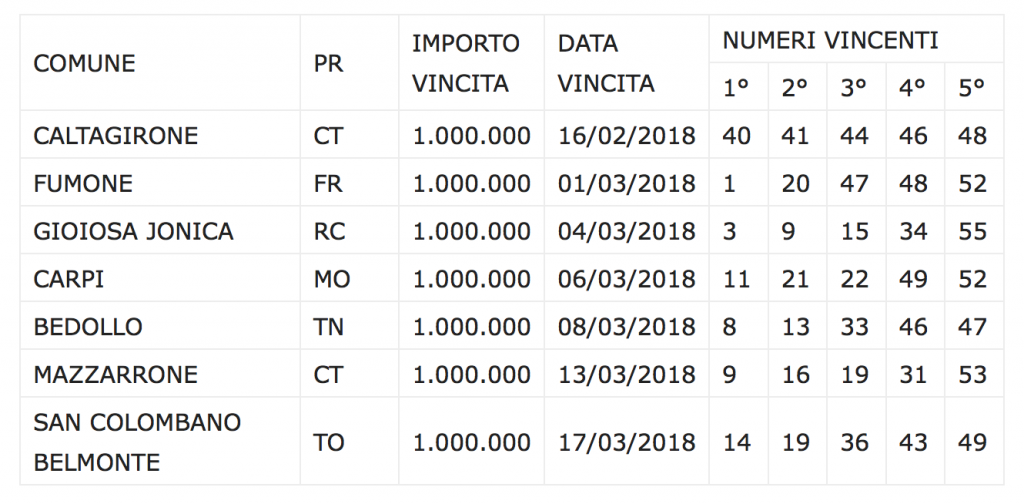Select the TN province cell

click(x=329, y=327)
